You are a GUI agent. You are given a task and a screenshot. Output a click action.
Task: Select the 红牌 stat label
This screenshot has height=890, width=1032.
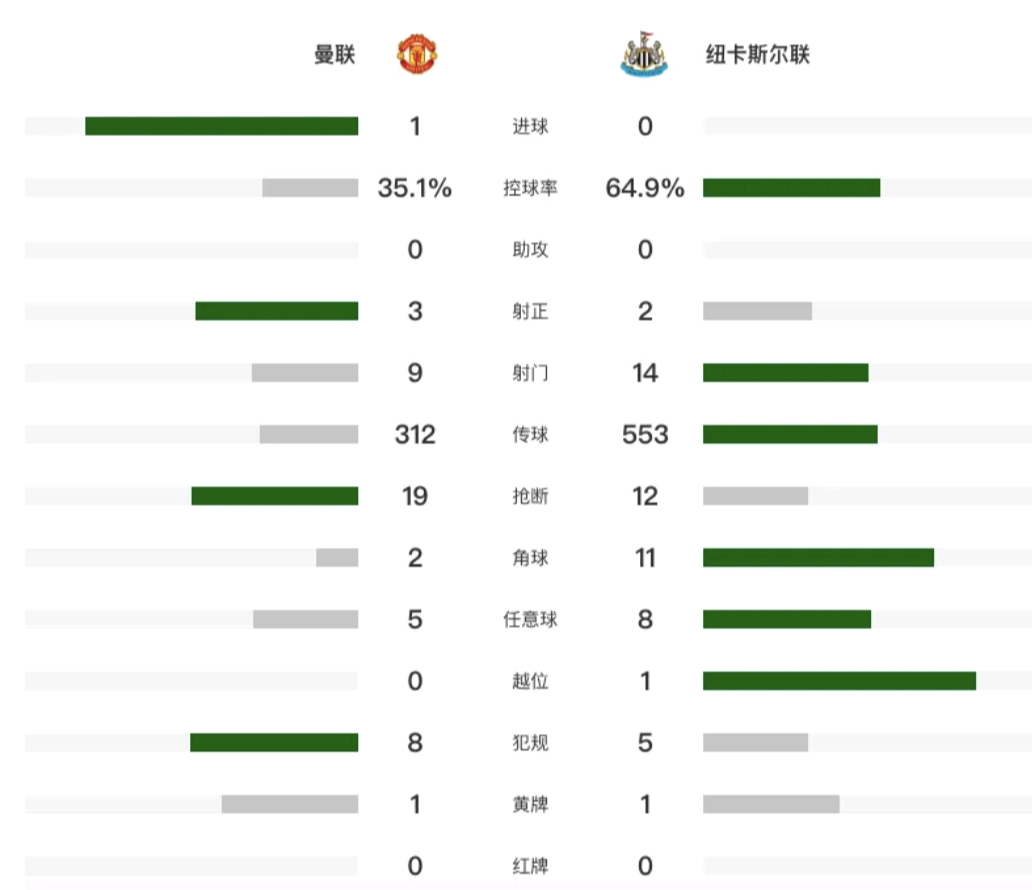pyautogui.click(x=530, y=866)
